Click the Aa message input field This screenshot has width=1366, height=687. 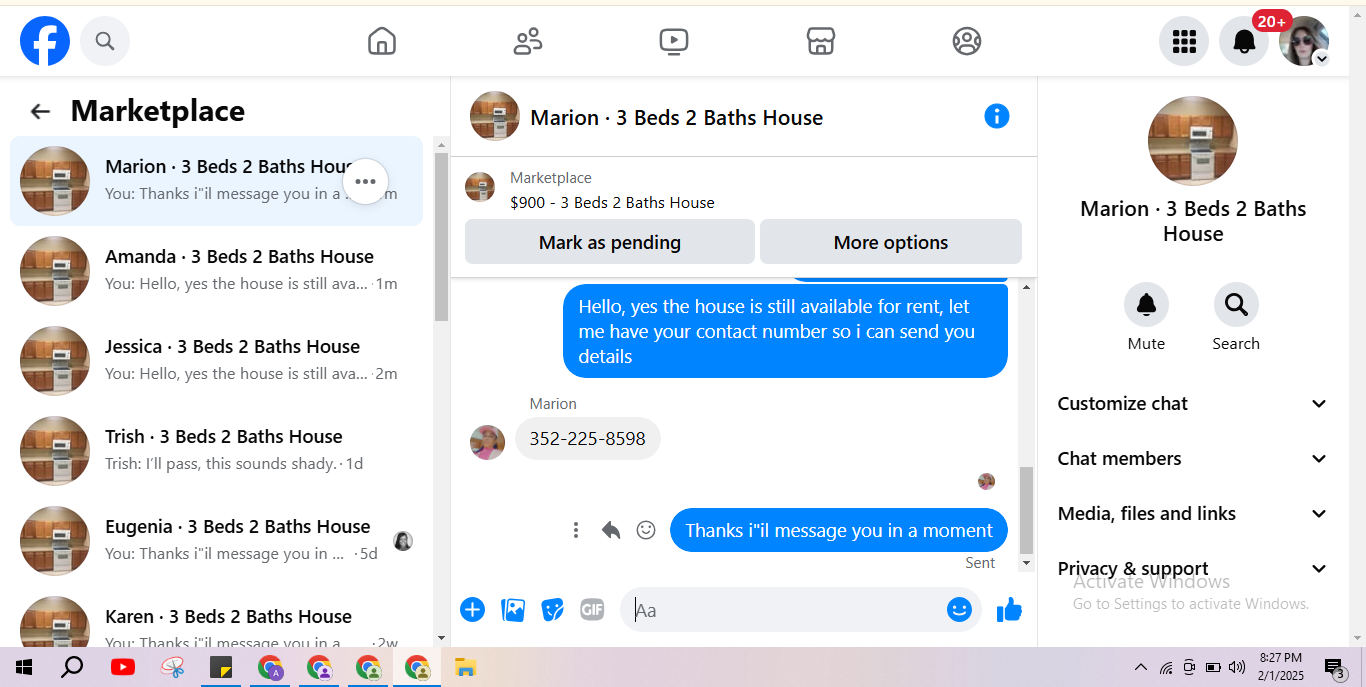(785, 610)
